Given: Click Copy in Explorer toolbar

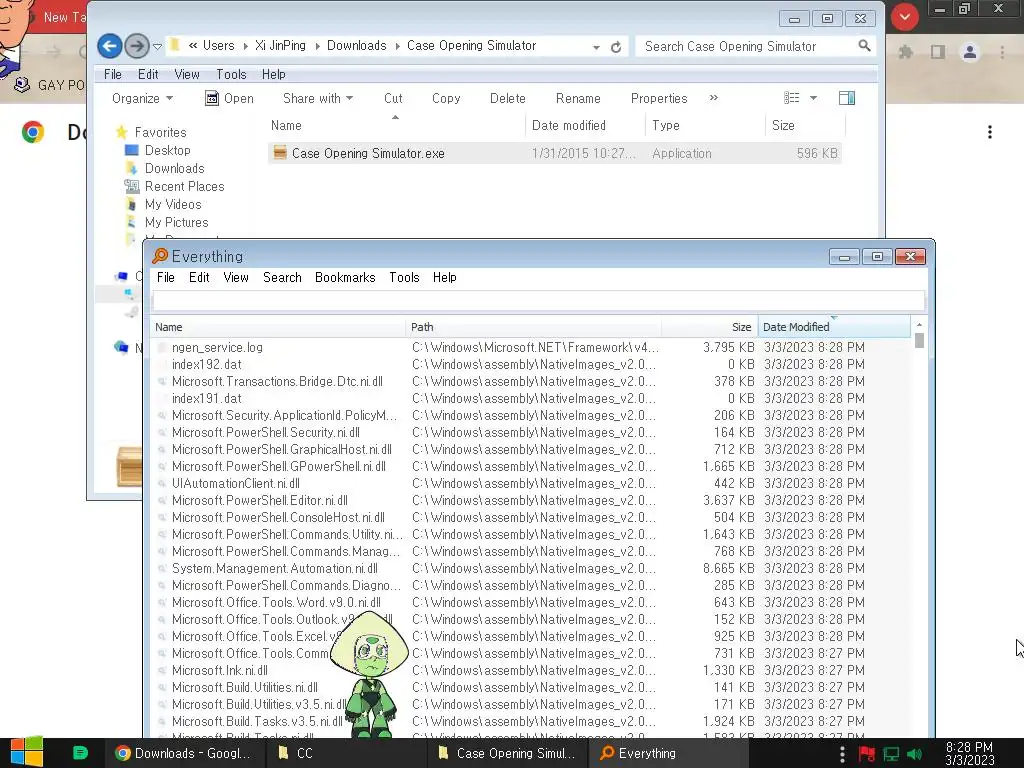Looking at the screenshot, I should tap(446, 98).
